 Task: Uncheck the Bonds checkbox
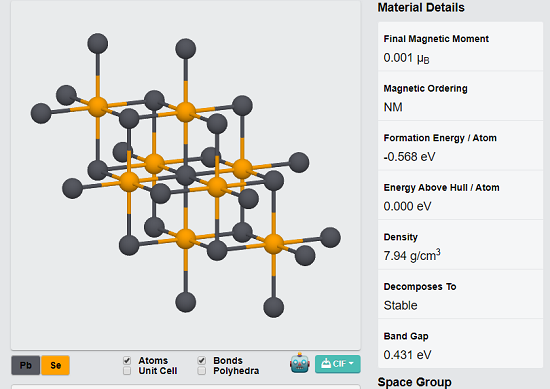tap(202, 360)
